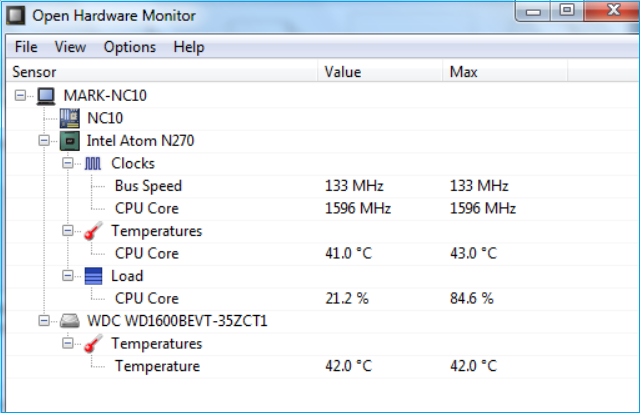
Task: Click the hard drive Temperatures thermometer icon
Action: pos(93,344)
